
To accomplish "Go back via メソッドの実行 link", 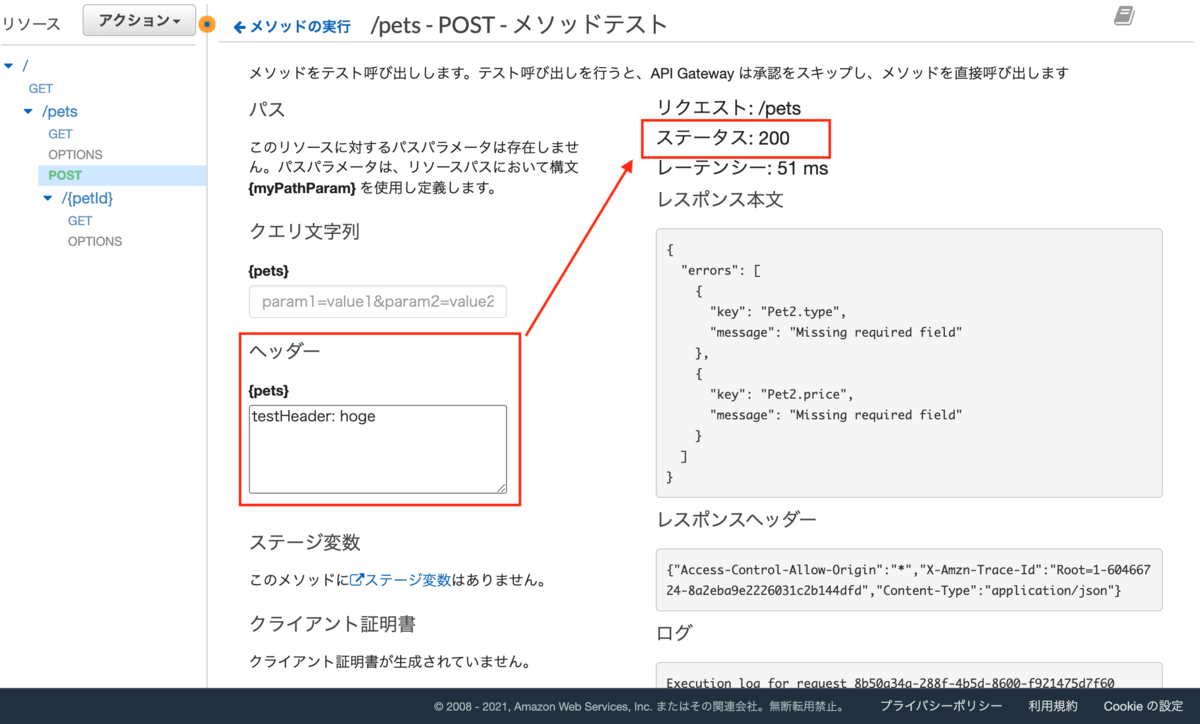I will [x=299, y=27].
